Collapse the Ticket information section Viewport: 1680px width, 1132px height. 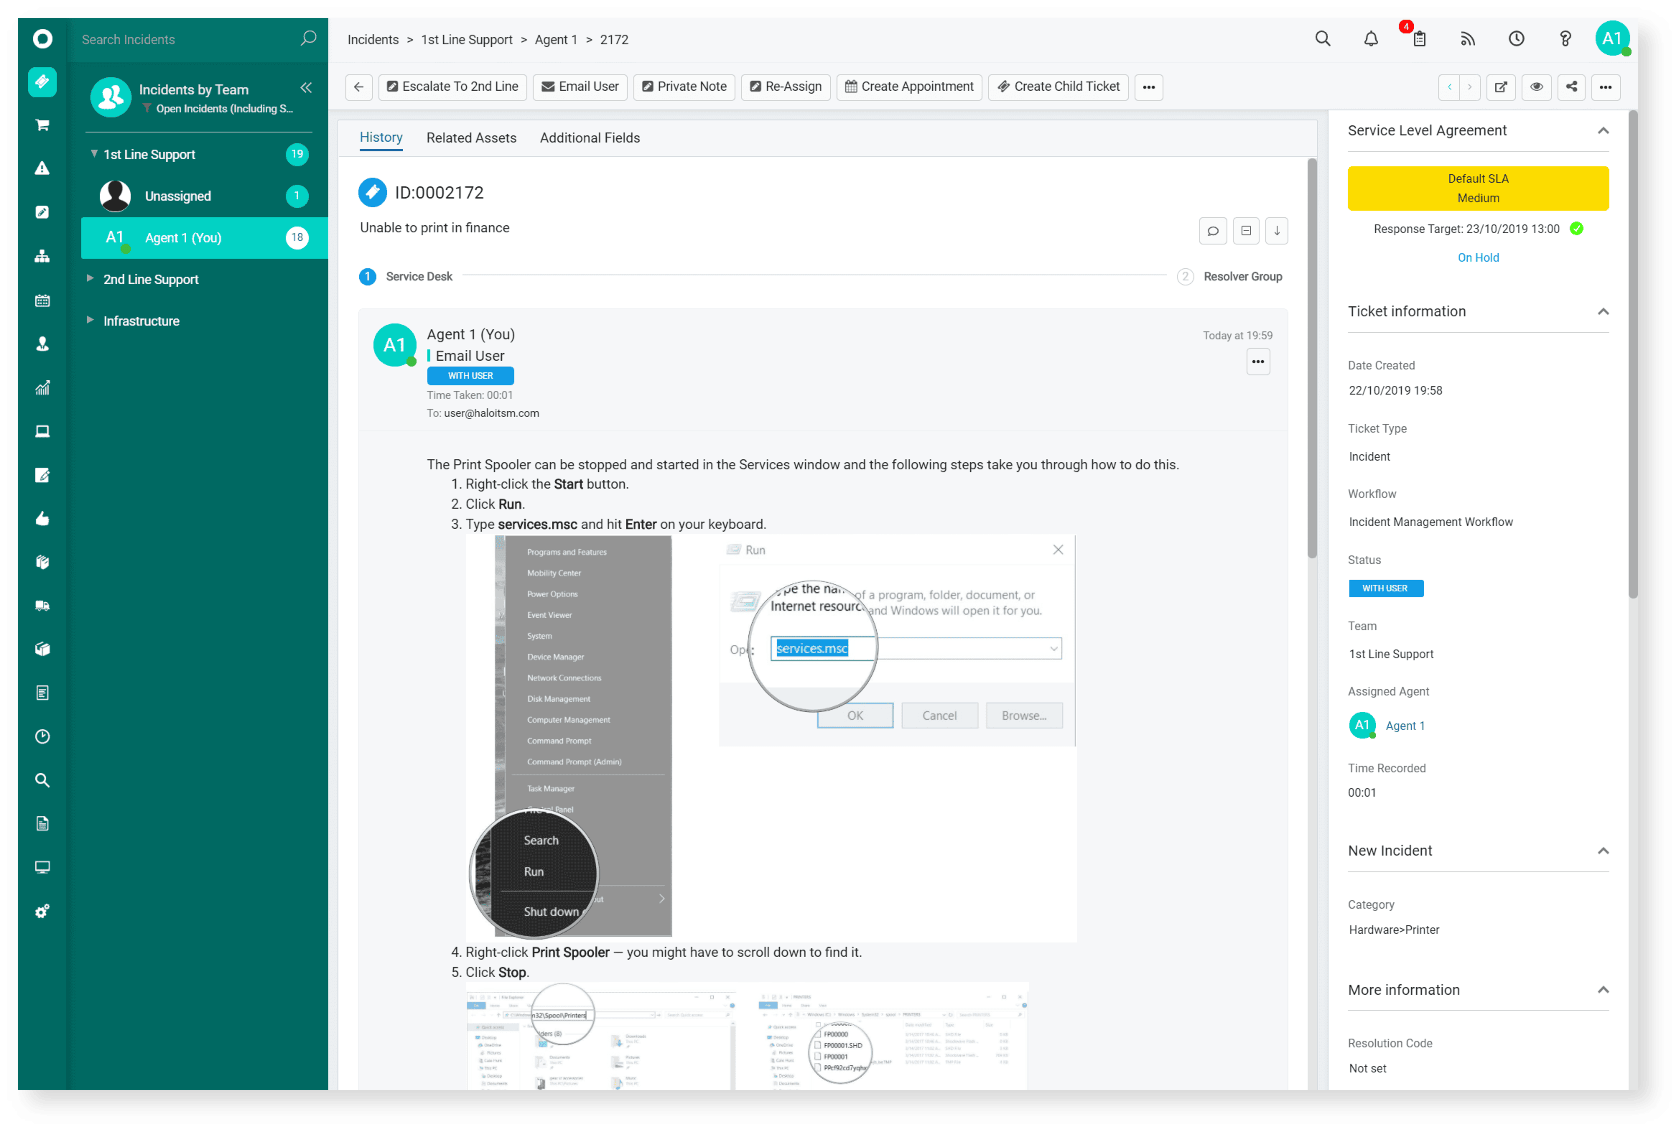pos(1603,312)
